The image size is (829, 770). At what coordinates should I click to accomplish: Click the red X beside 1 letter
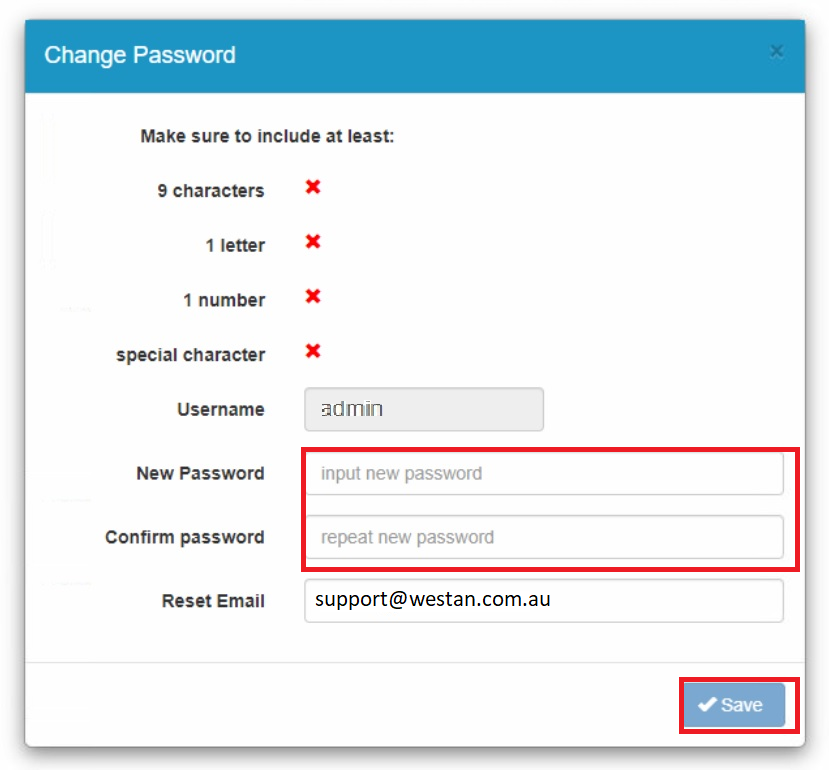[x=313, y=242]
